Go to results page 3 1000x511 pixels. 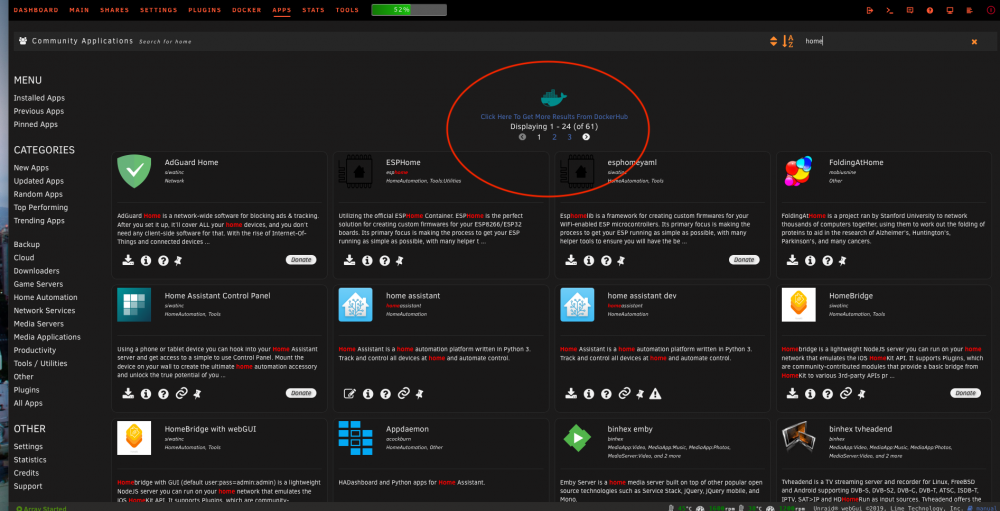(x=570, y=137)
